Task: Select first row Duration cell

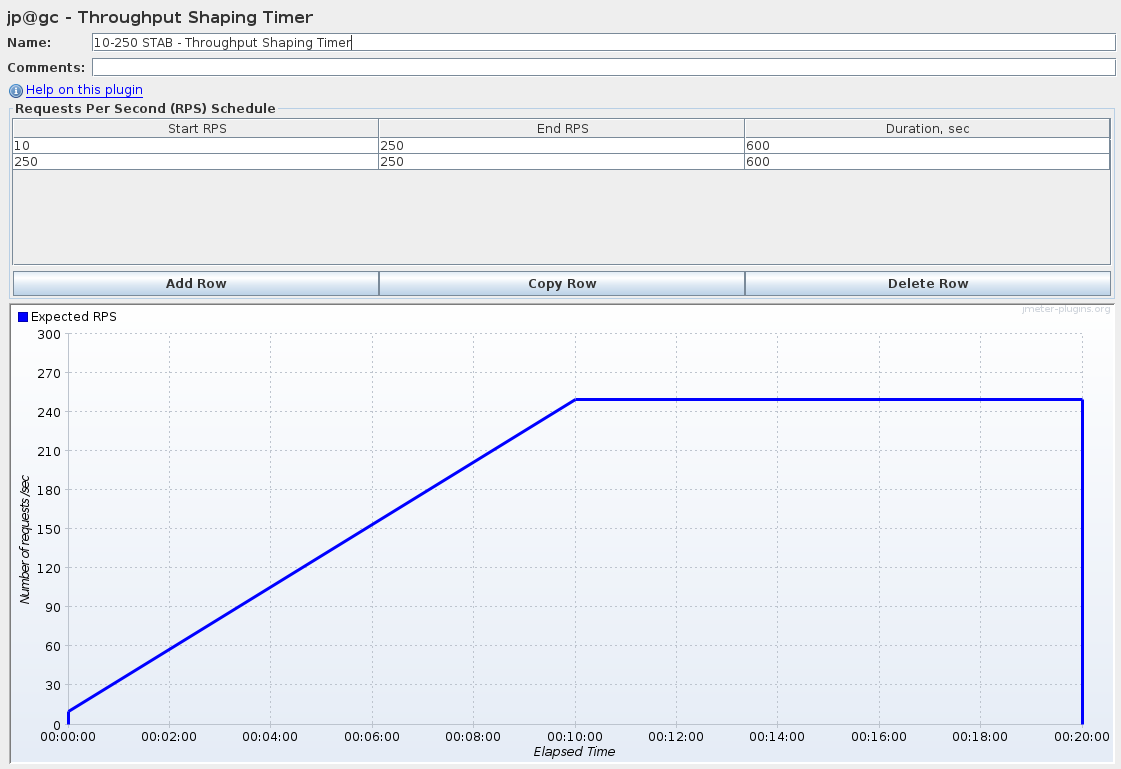Action: (927, 146)
